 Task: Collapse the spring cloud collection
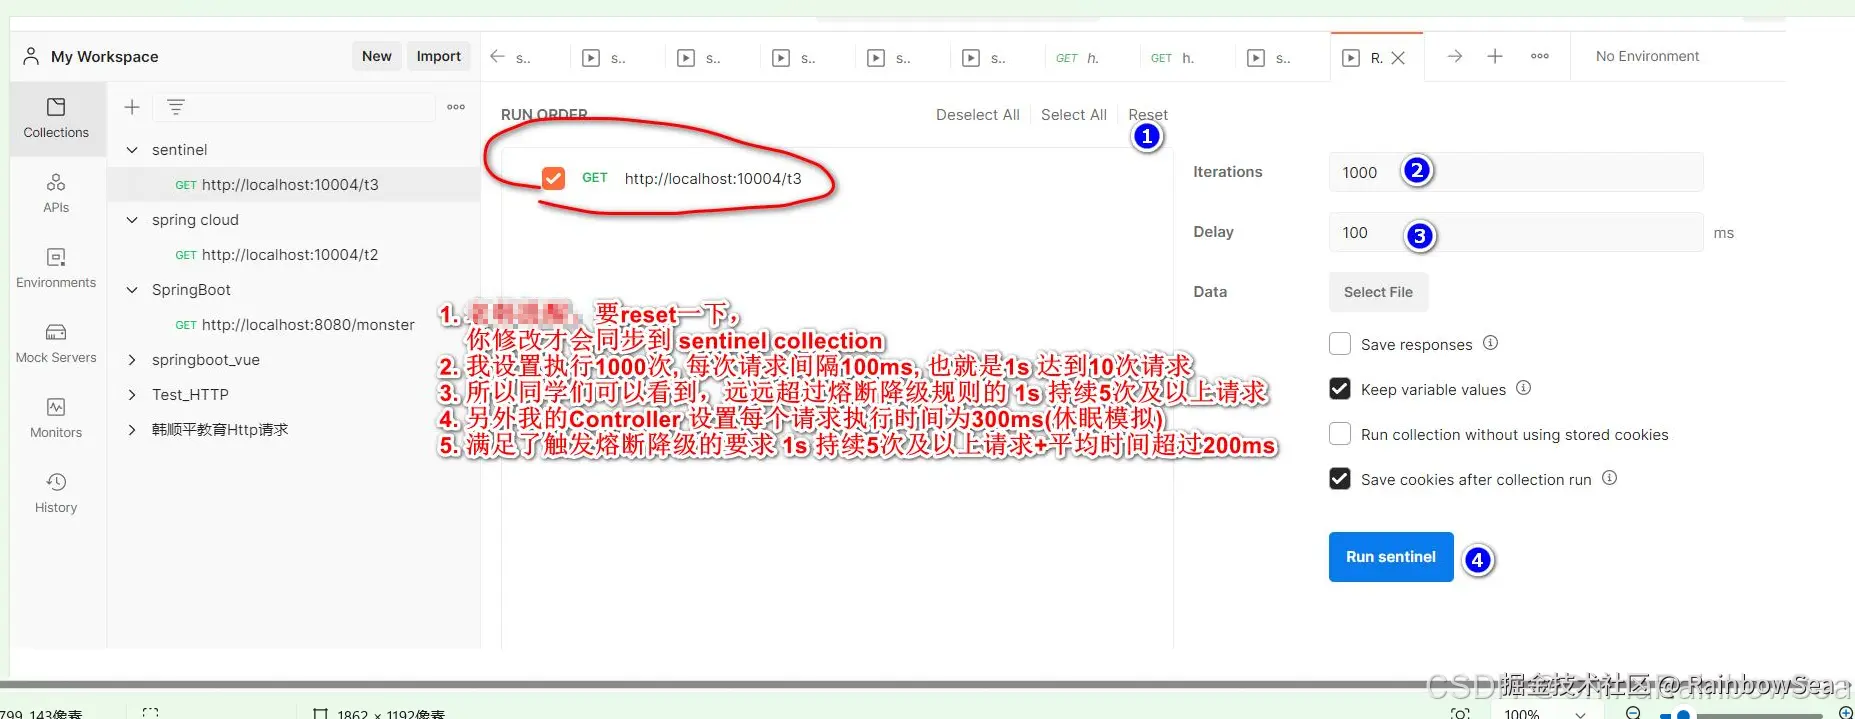pos(131,220)
